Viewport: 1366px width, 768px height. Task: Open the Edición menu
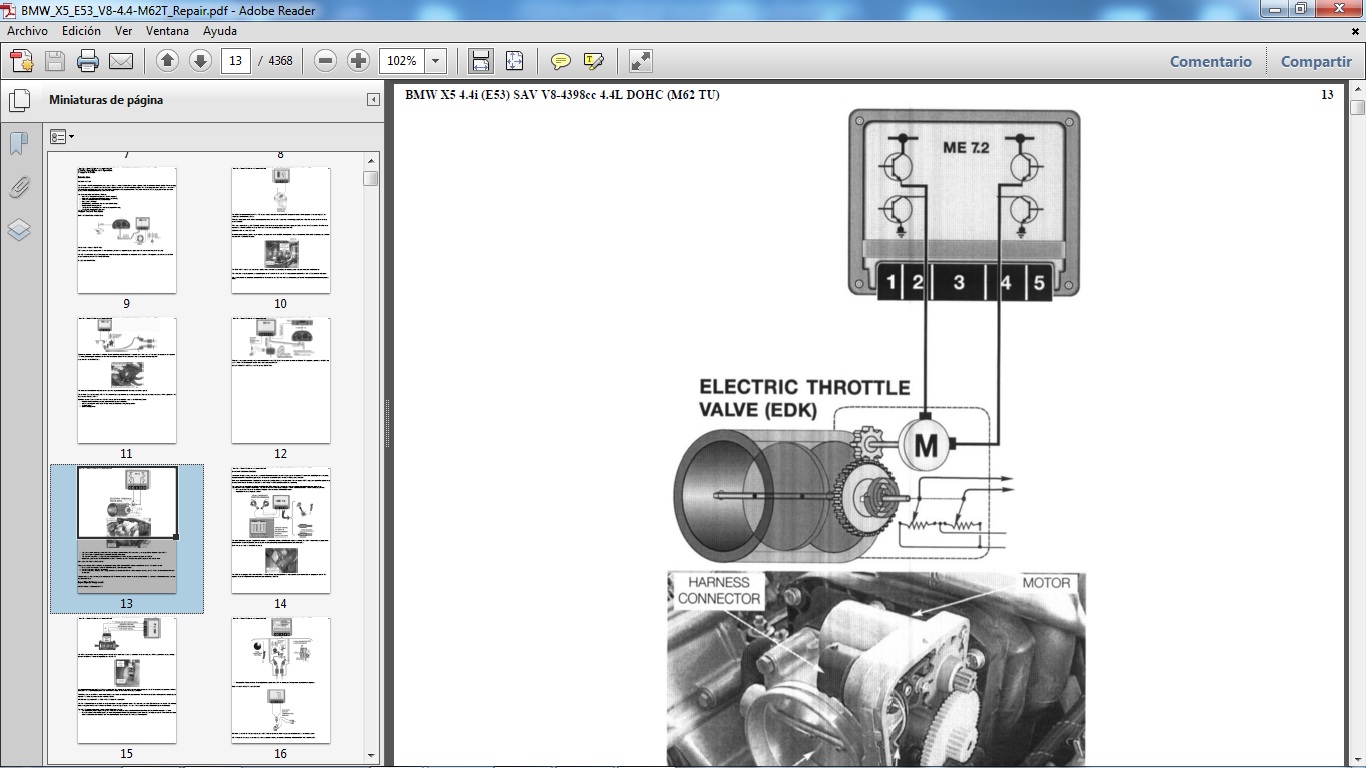(x=81, y=31)
